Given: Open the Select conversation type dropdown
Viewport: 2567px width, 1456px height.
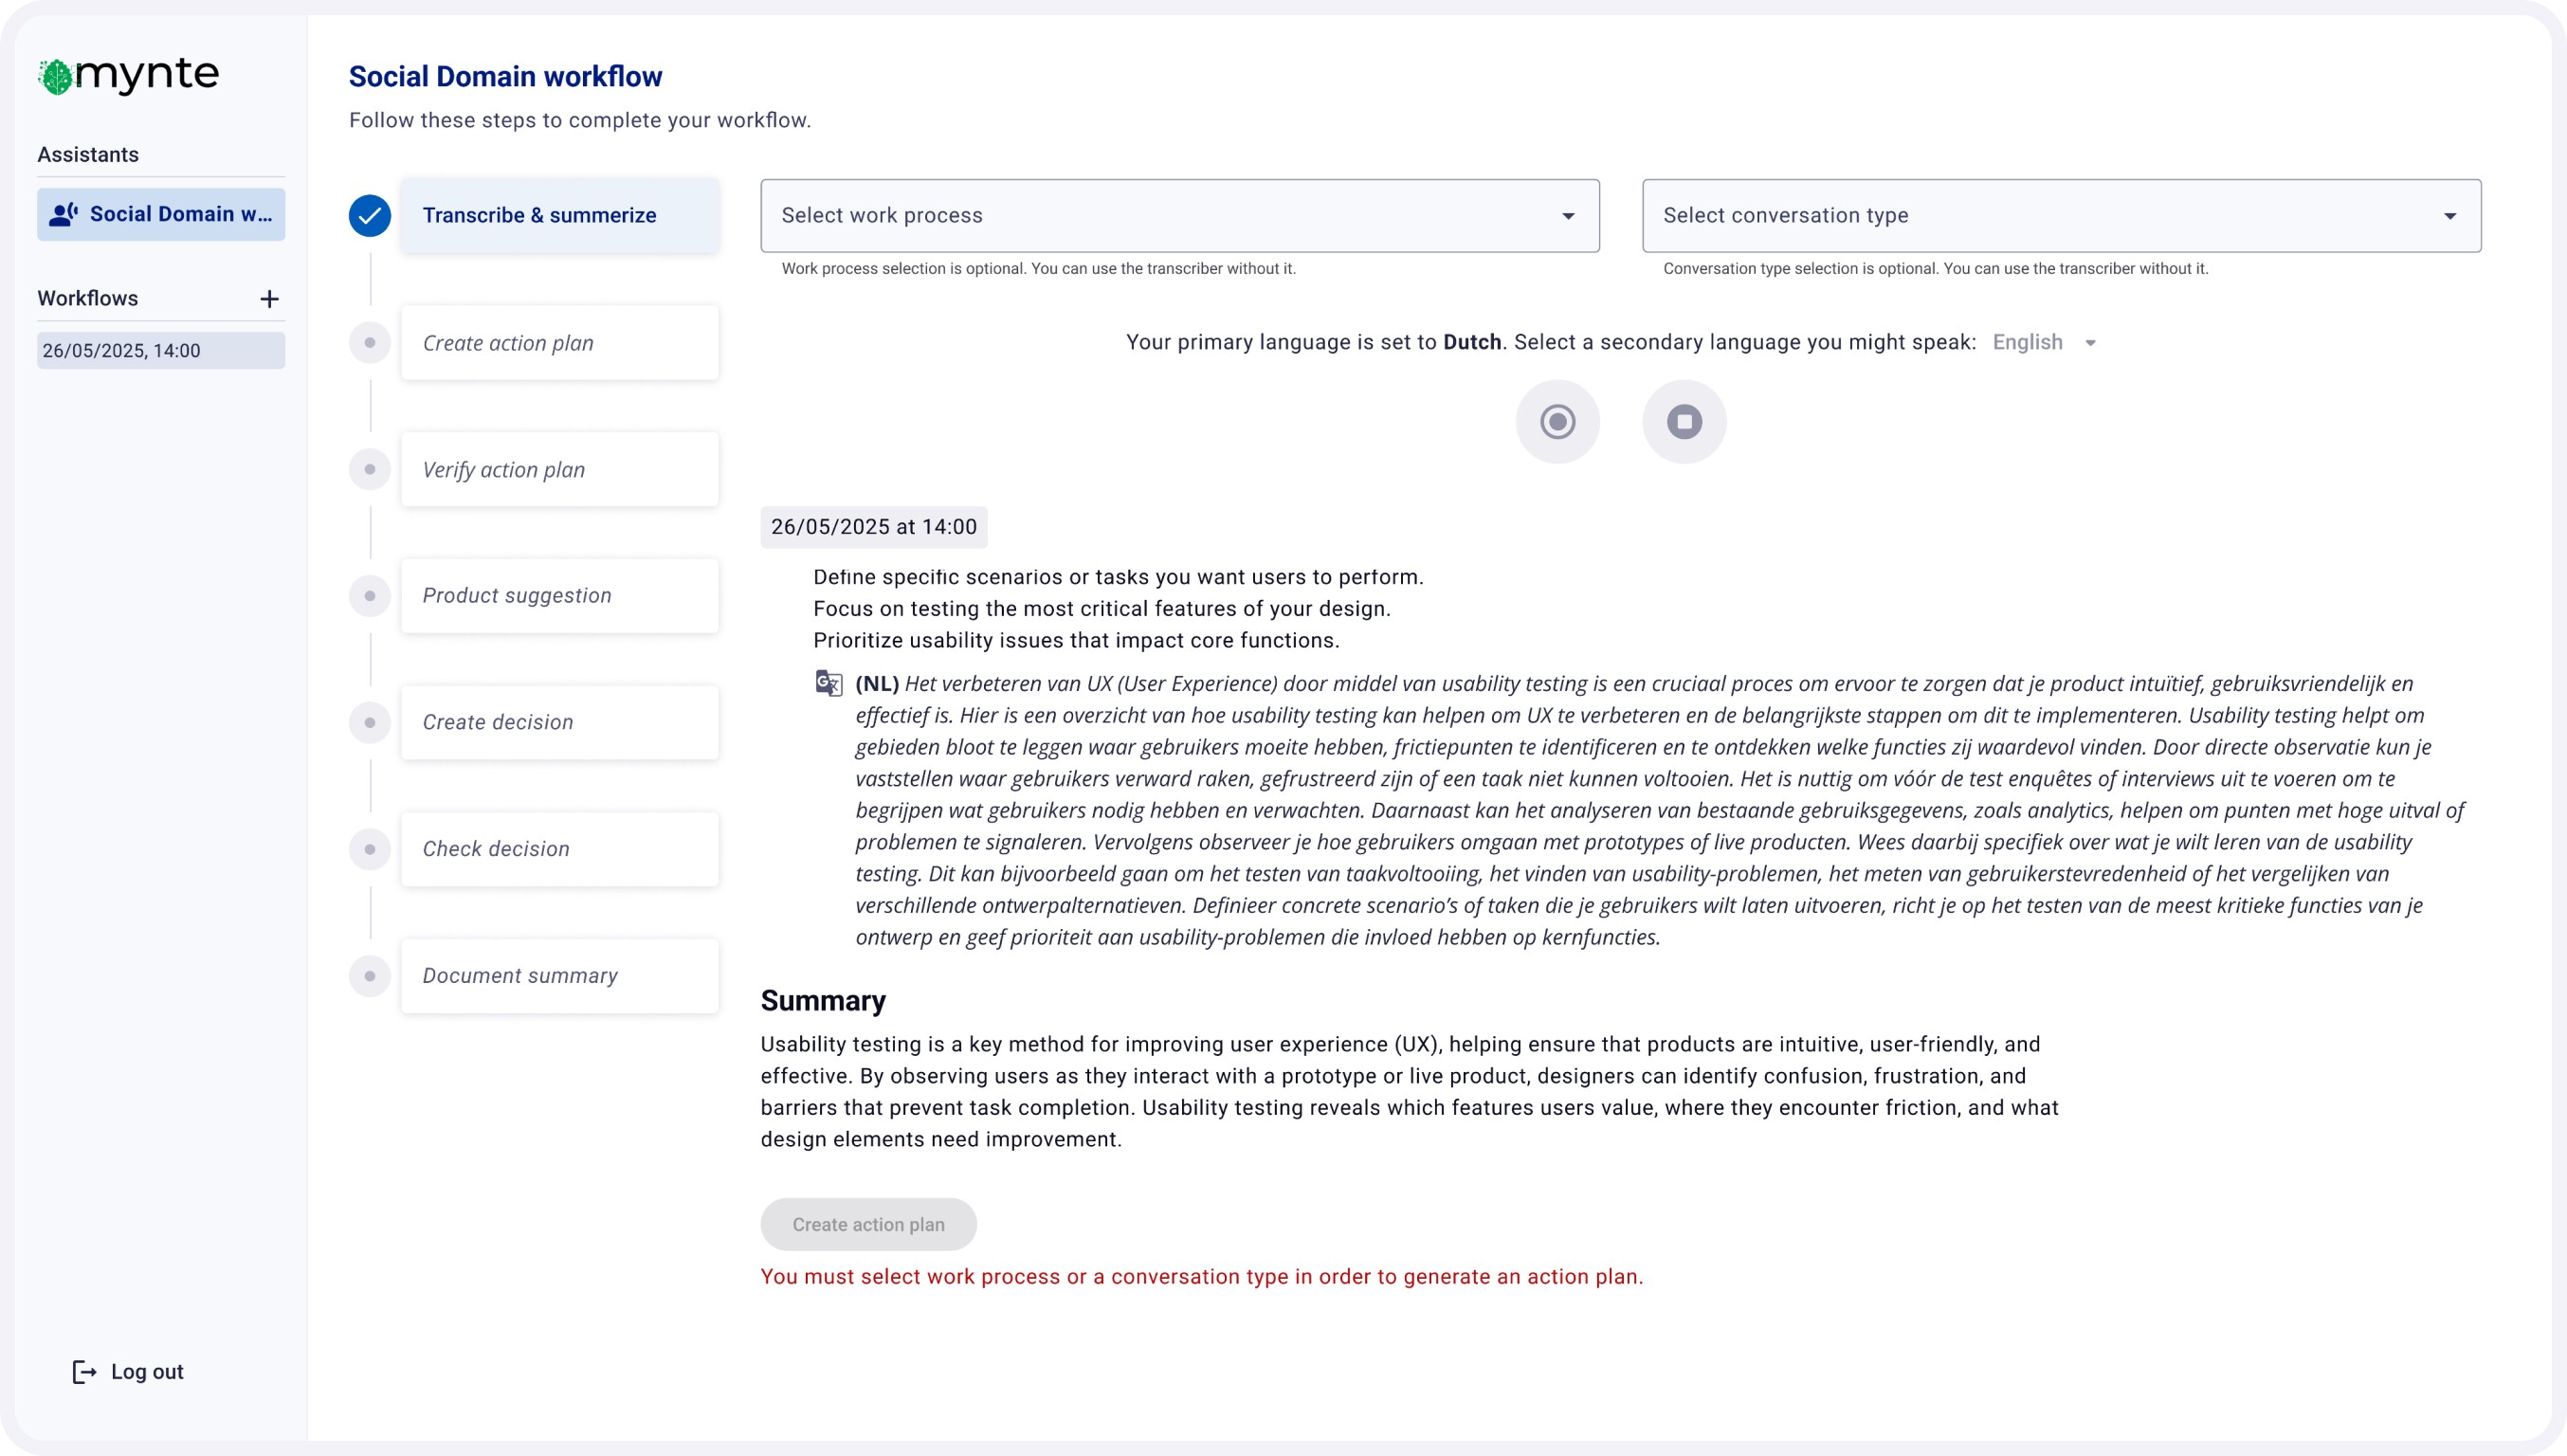Looking at the screenshot, I should (2060, 216).
